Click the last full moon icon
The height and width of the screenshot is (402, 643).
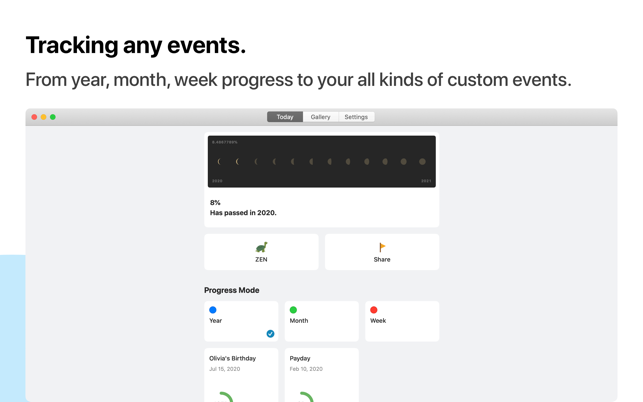pyautogui.click(x=422, y=161)
